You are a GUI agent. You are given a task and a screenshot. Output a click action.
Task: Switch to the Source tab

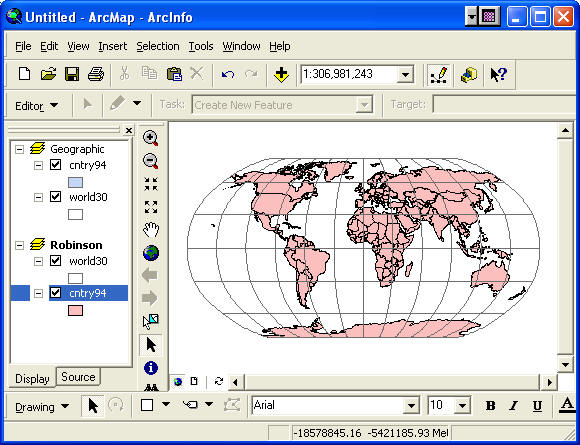(78, 377)
